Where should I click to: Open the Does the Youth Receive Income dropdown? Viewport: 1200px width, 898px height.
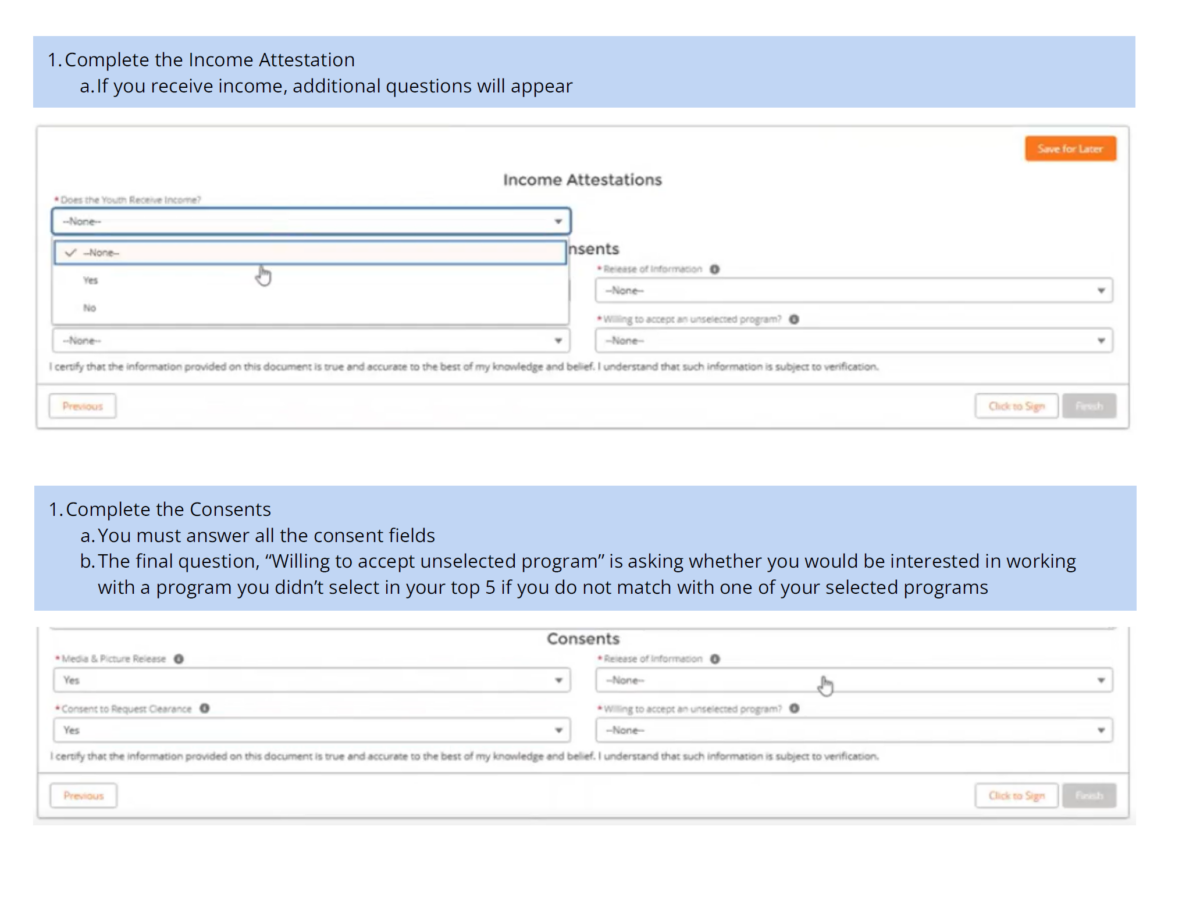pyautogui.click(x=311, y=221)
